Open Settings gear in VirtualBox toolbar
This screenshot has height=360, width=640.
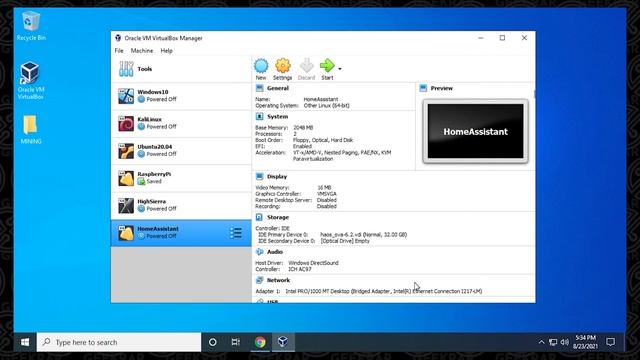pos(282,65)
